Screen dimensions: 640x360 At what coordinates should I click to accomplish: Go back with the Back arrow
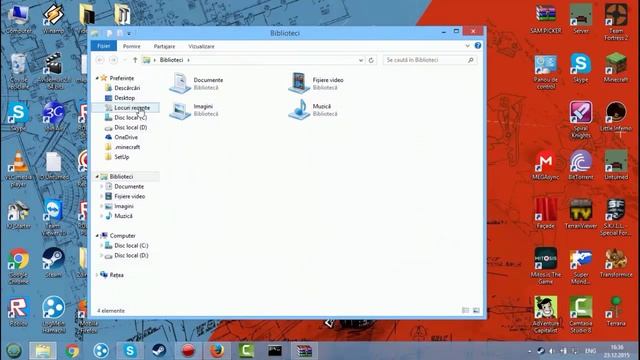pyautogui.click(x=100, y=60)
